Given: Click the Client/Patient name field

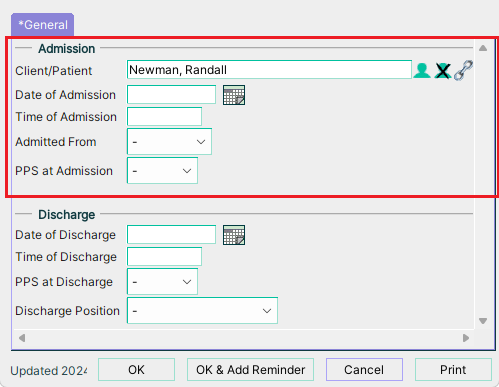Looking at the screenshot, I should click(x=269, y=70).
